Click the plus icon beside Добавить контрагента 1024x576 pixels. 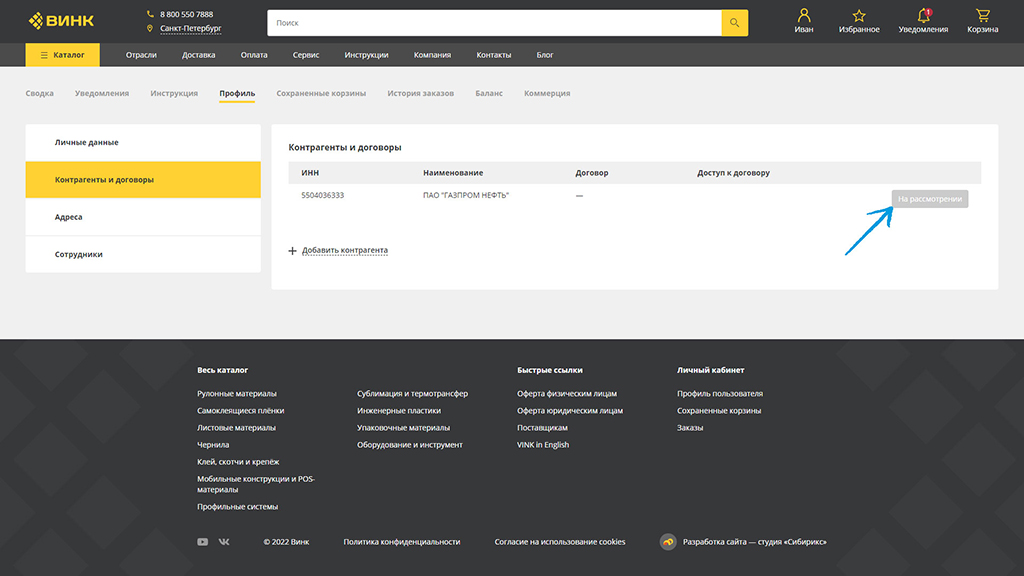tap(293, 251)
